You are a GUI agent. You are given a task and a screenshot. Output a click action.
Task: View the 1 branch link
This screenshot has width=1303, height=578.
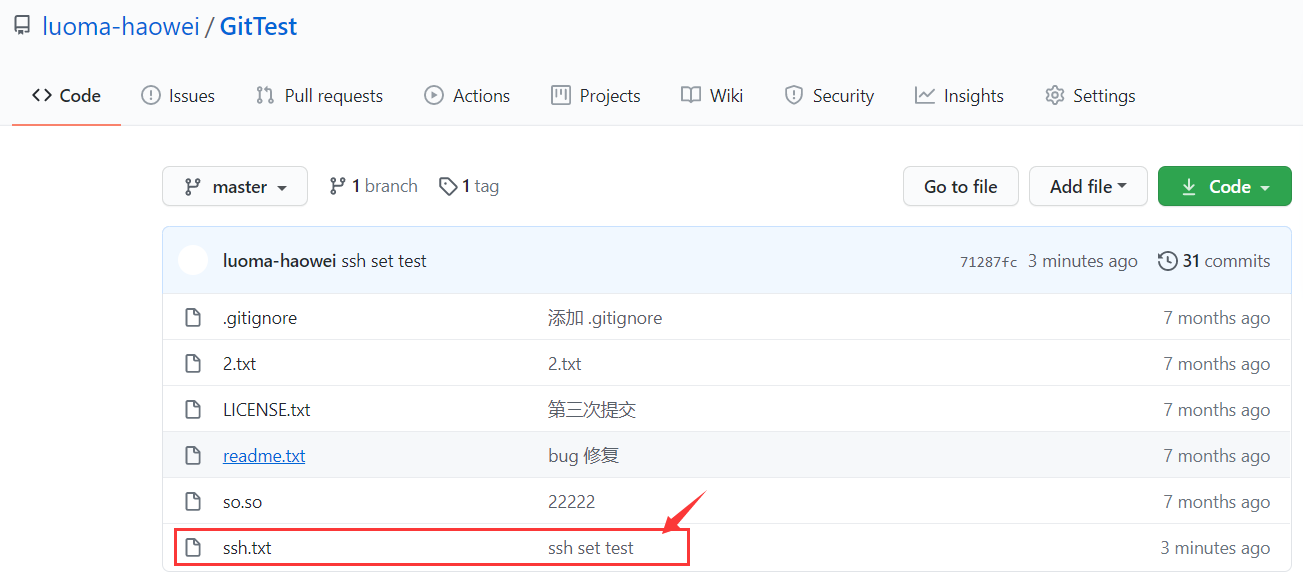(x=373, y=186)
